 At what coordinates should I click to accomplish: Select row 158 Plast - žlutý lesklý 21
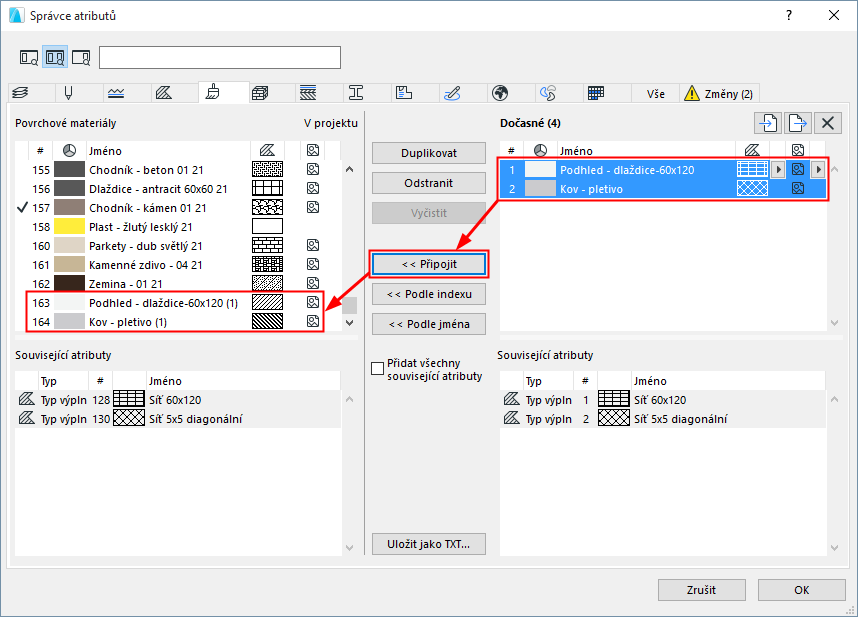178,226
